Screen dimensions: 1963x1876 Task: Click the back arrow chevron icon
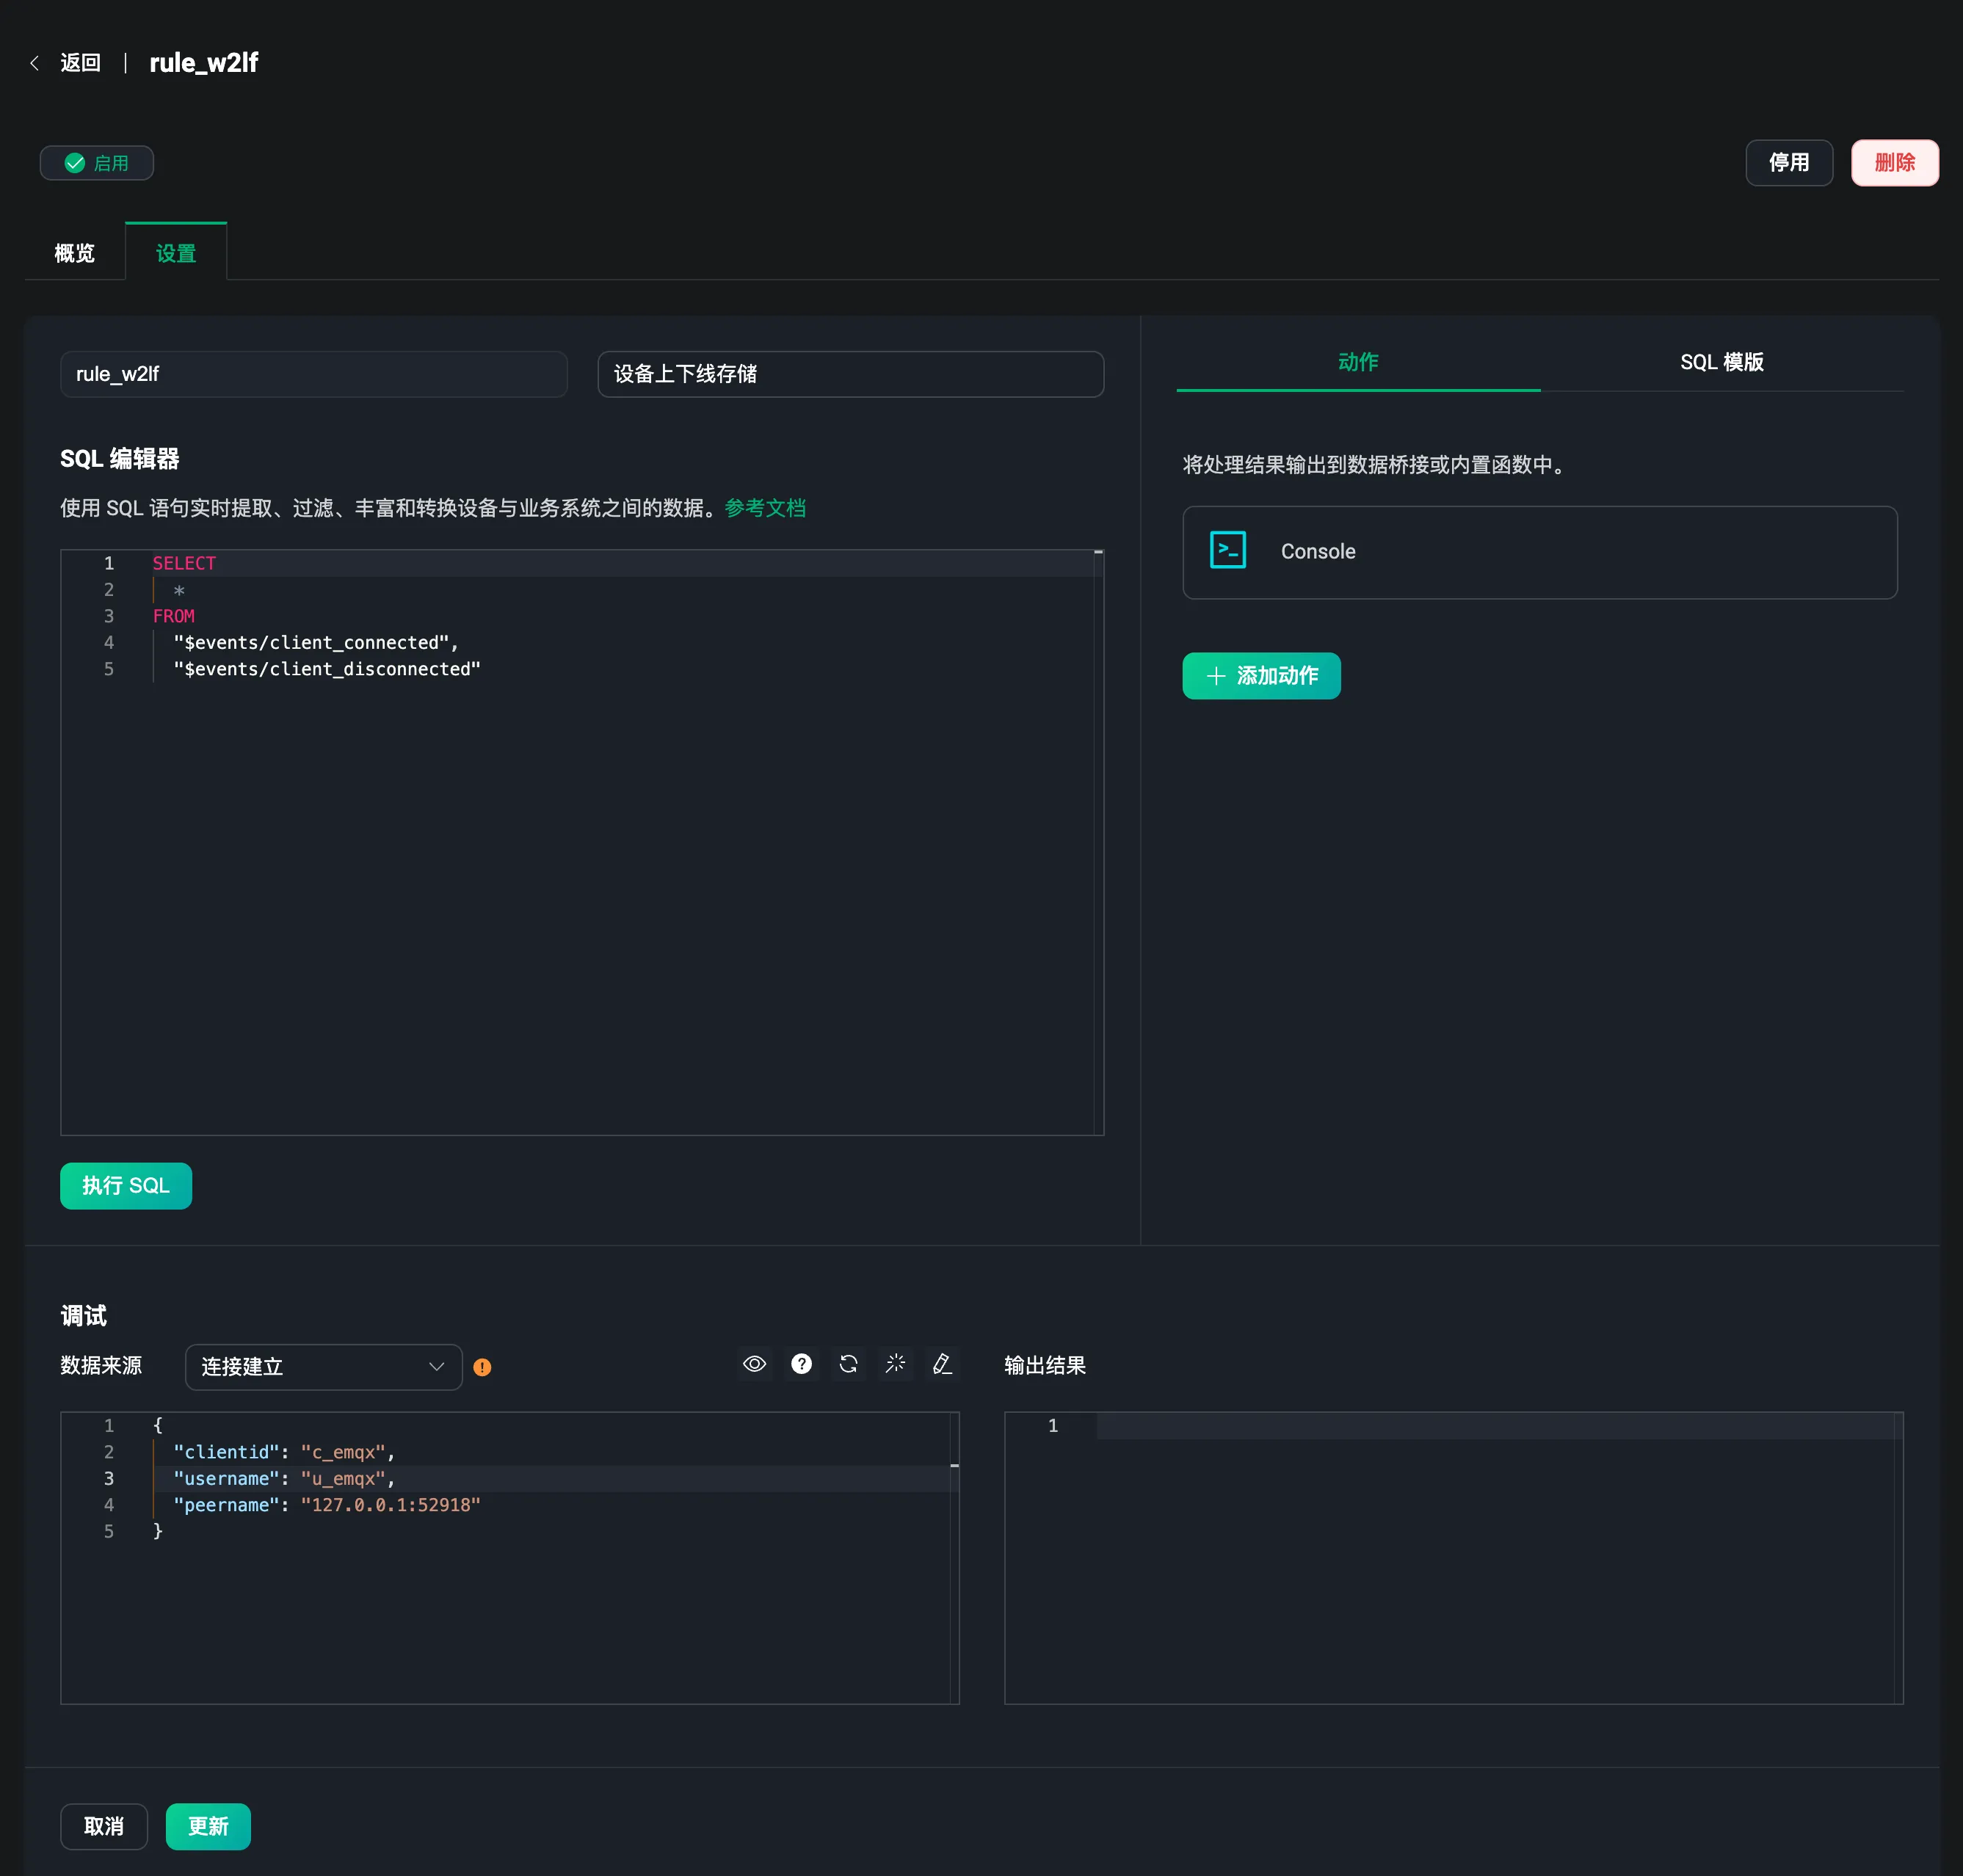35,63
